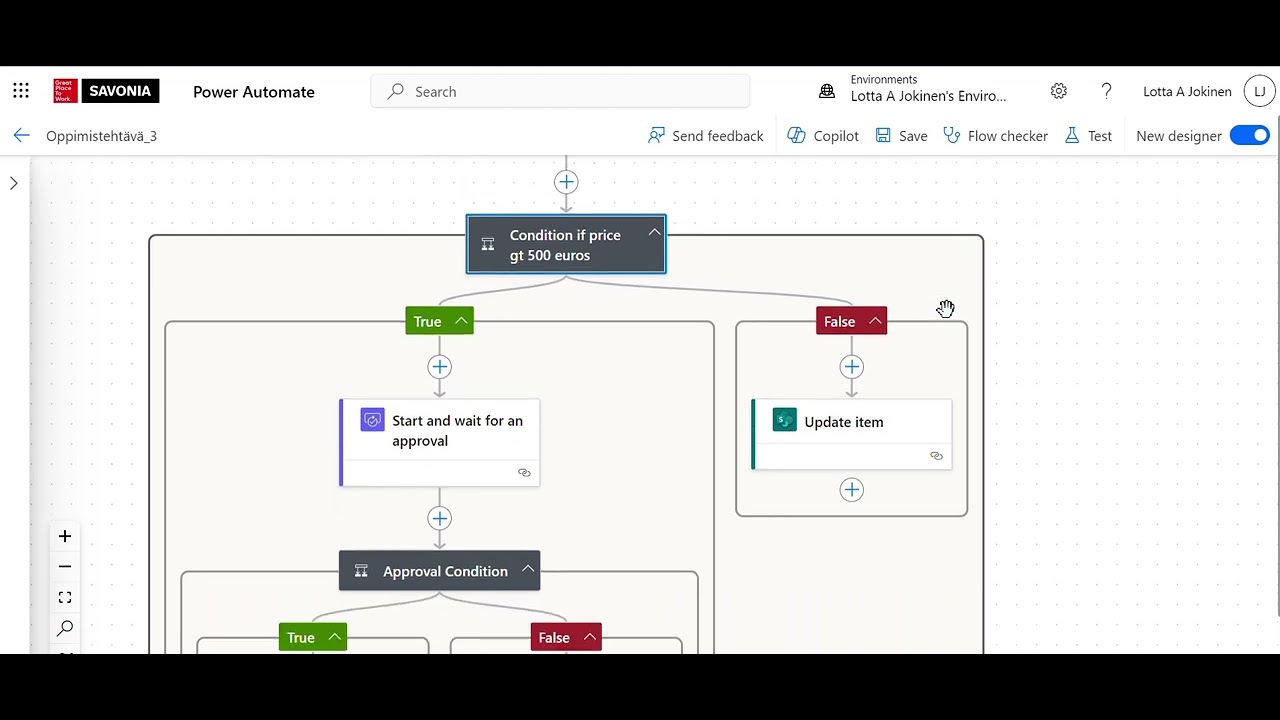Click the condition icon on Approval Condition
The height and width of the screenshot is (720, 1280).
pyautogui.click(x=361, y=571)
